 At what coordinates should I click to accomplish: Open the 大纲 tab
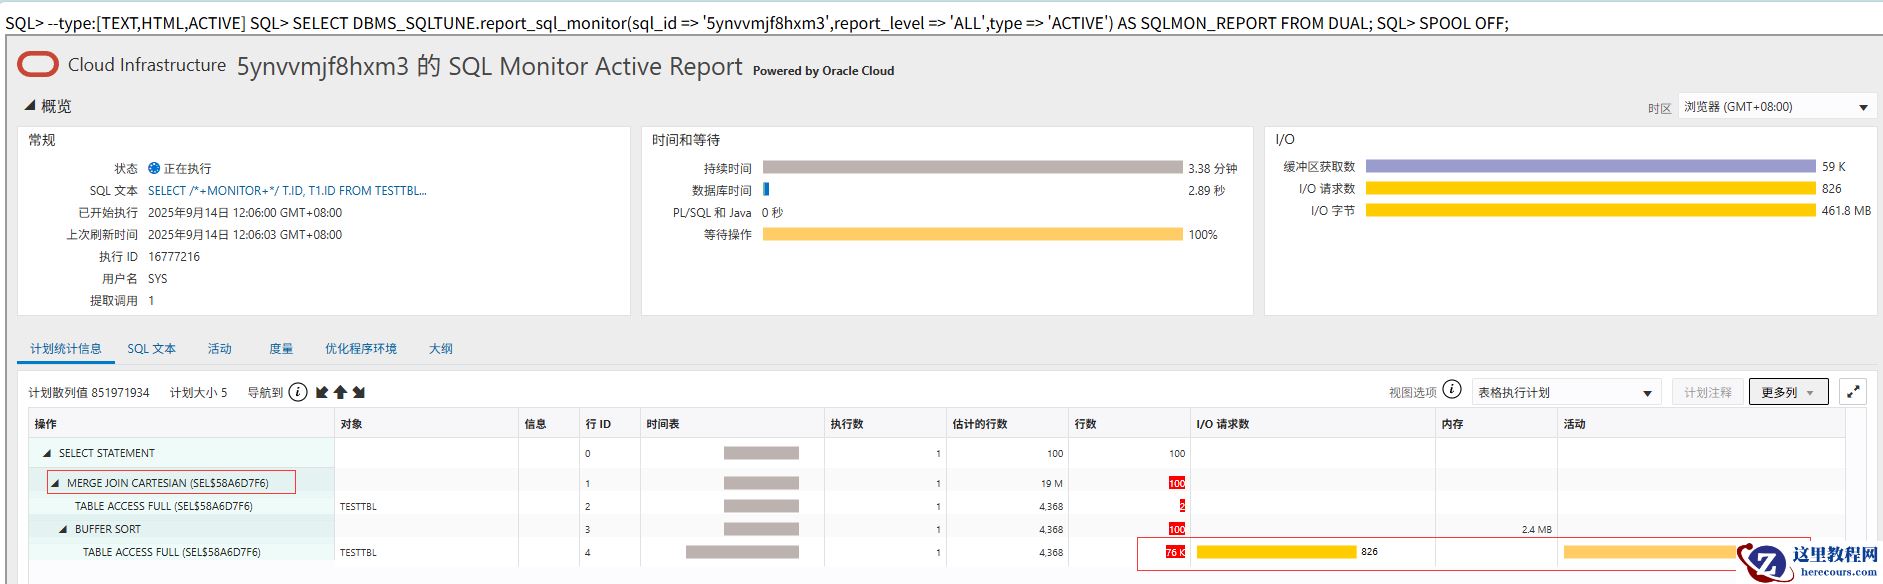[x=441, y=348]
